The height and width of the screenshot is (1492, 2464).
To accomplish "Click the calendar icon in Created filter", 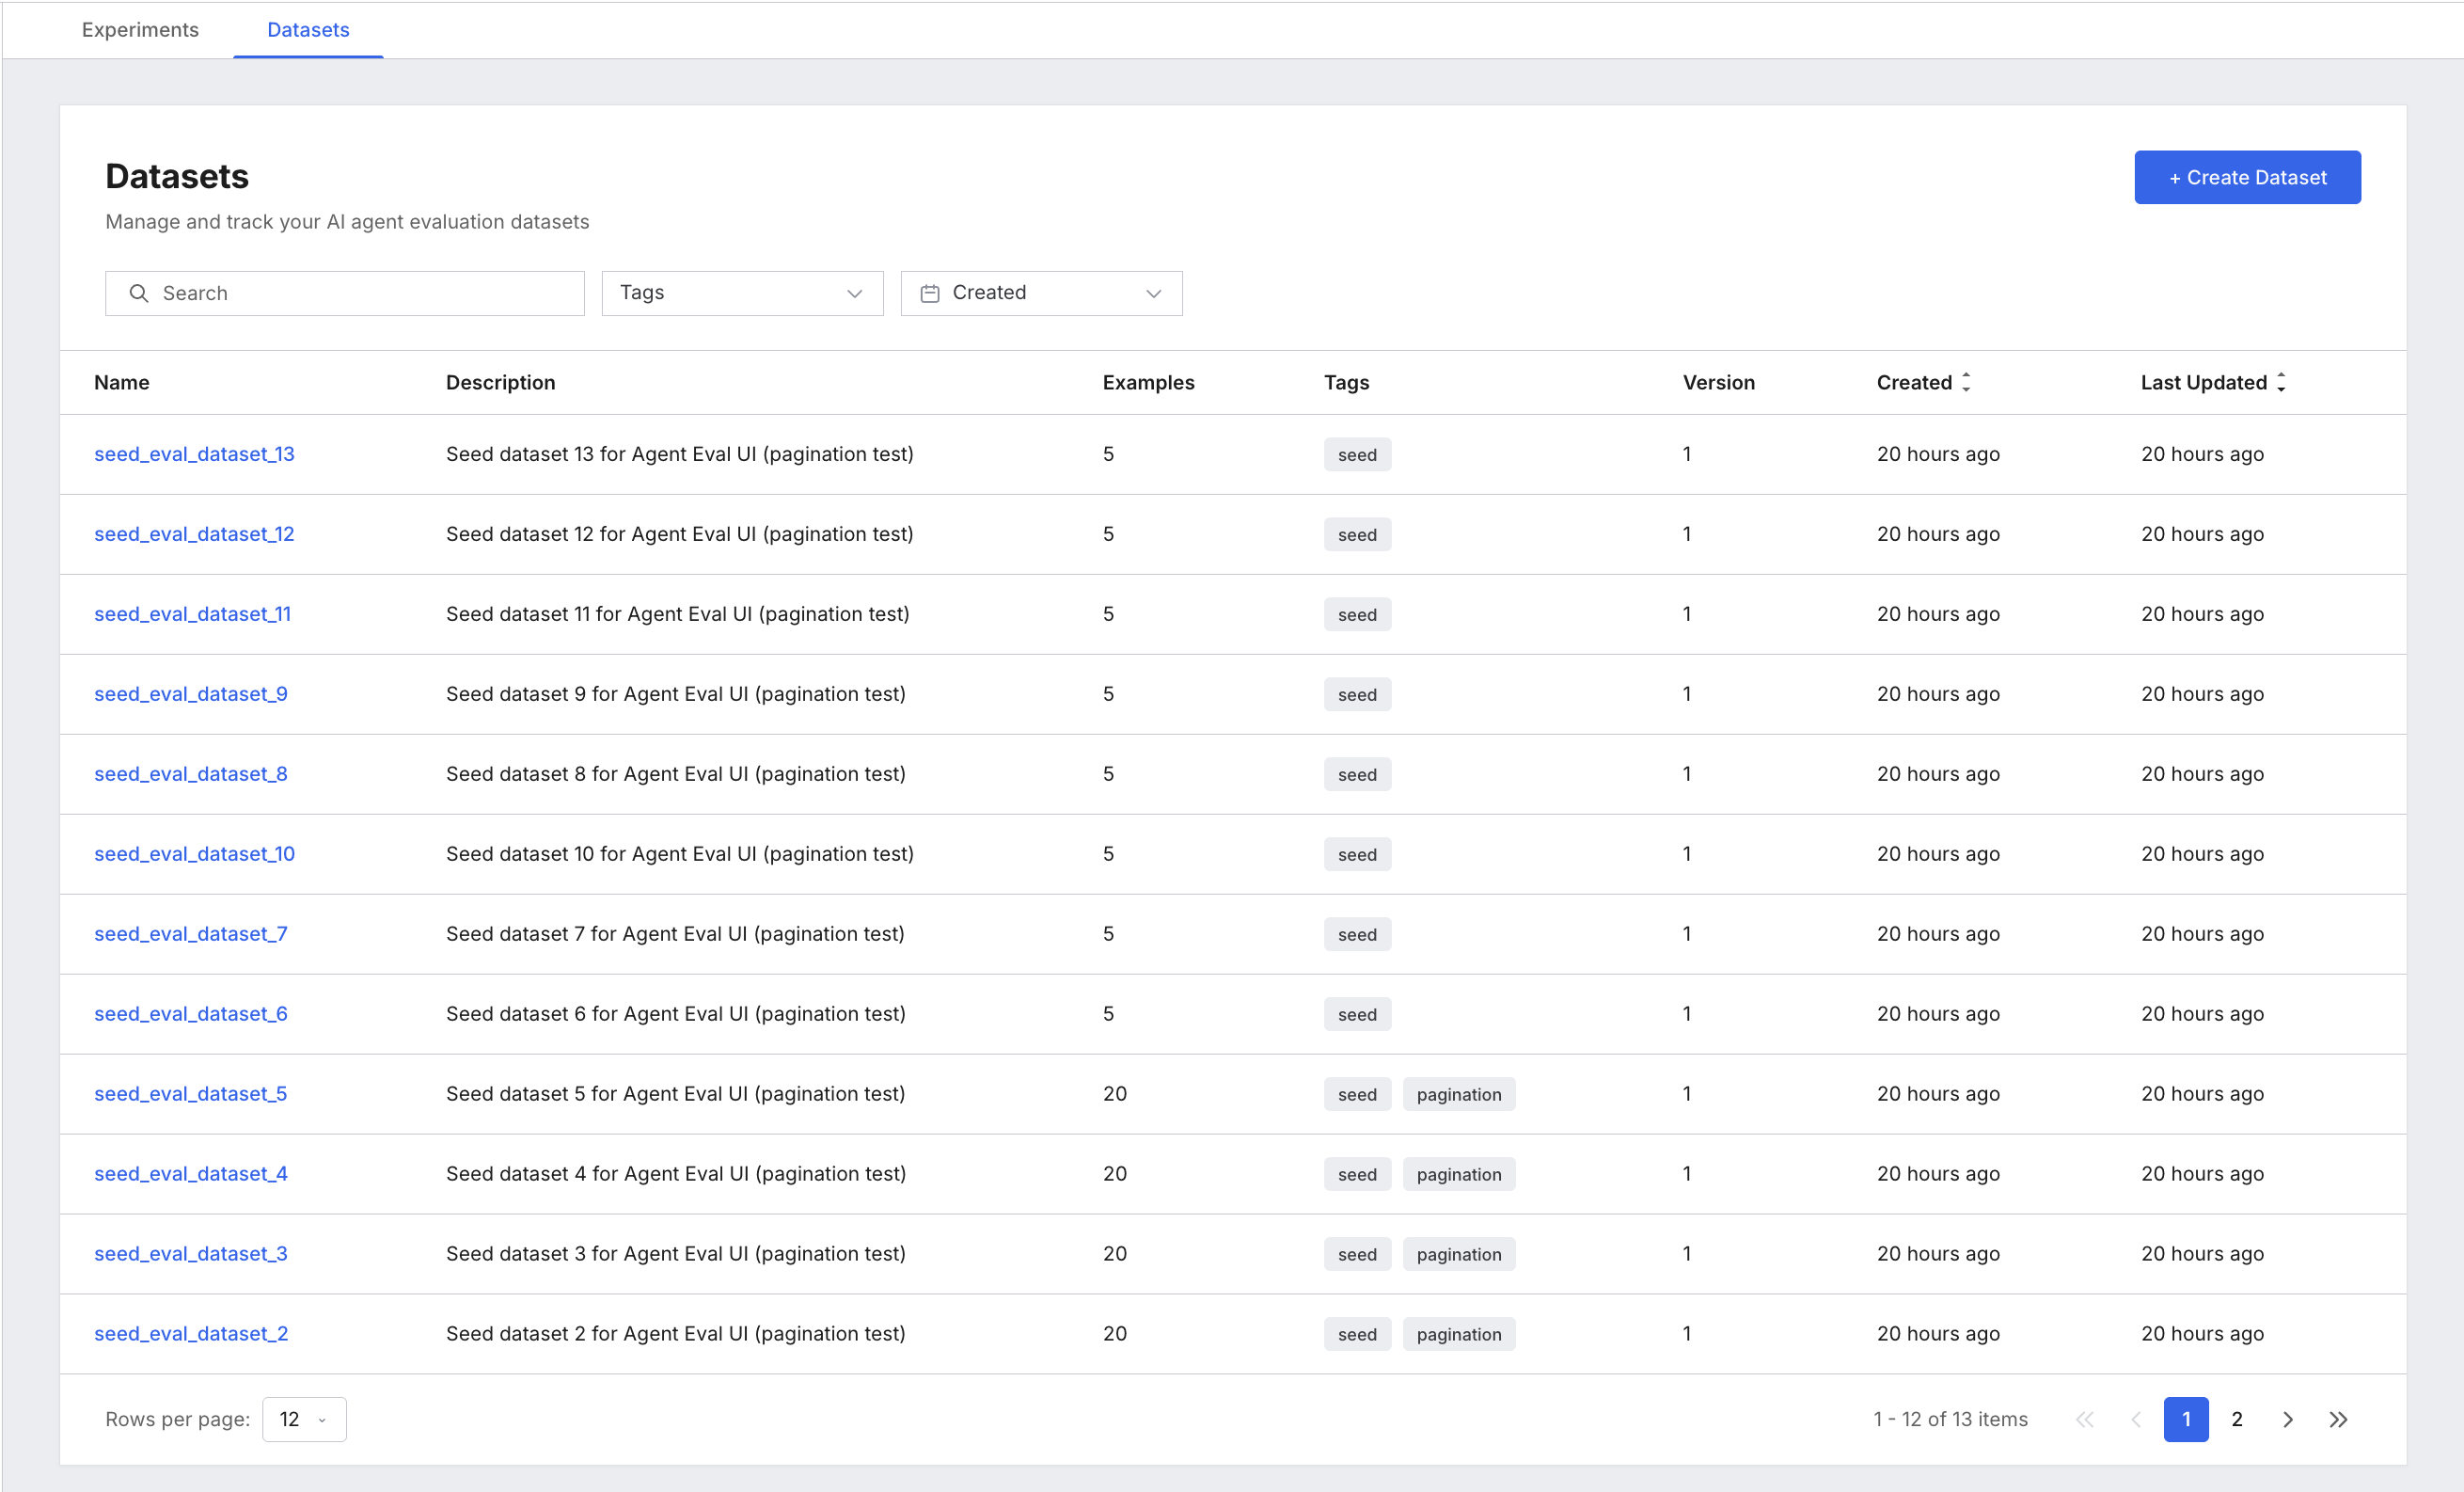I will (x=930, y=293).
